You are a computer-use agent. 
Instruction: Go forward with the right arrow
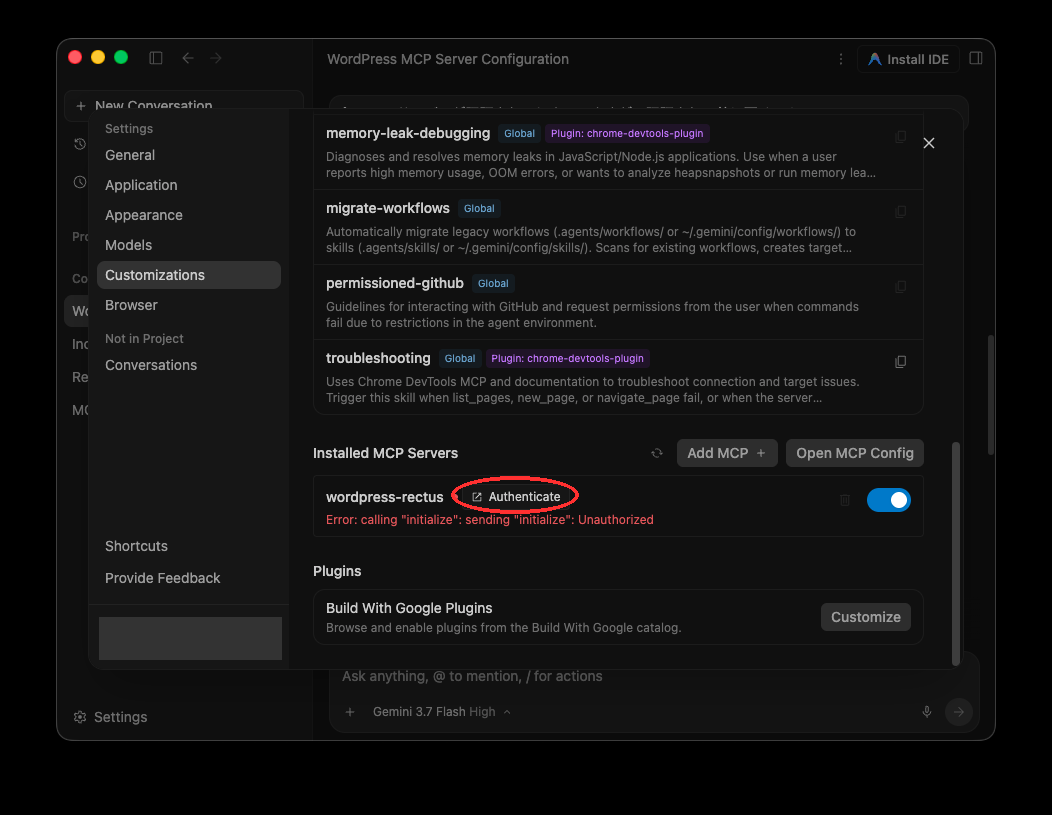[x=216, y=58]
